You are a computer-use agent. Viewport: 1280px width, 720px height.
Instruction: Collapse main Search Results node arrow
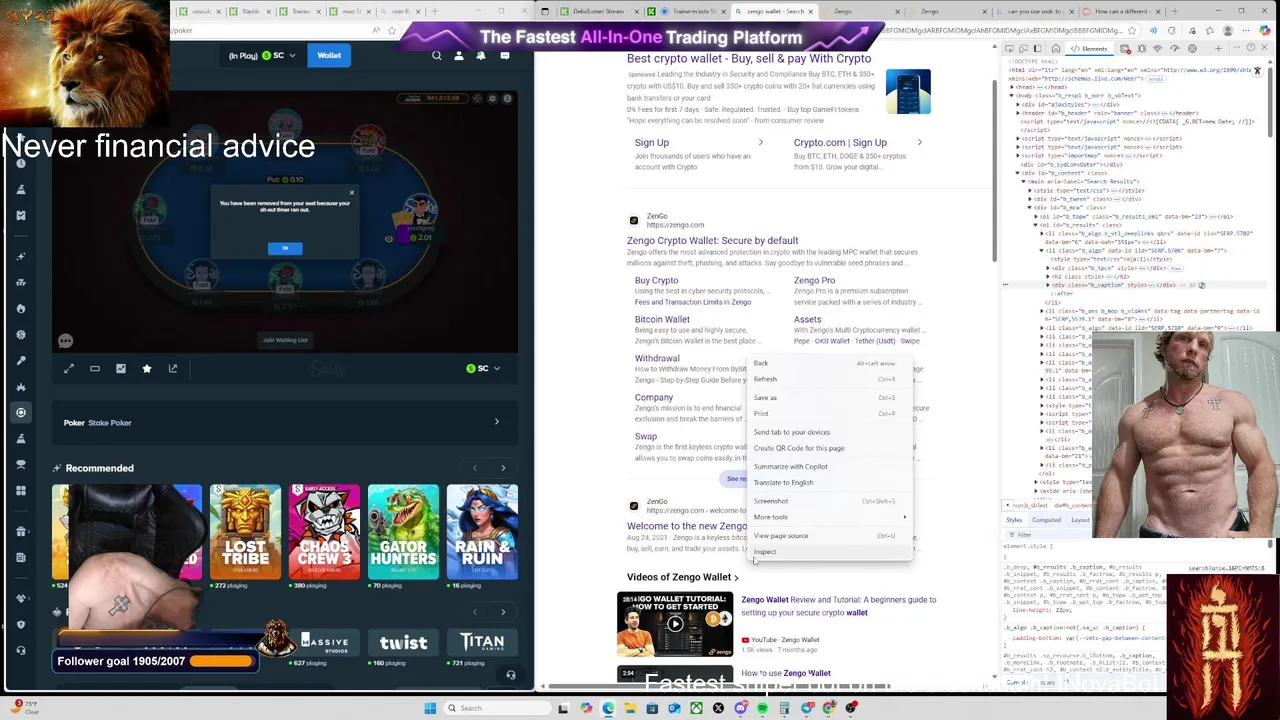coord(1023,181)
